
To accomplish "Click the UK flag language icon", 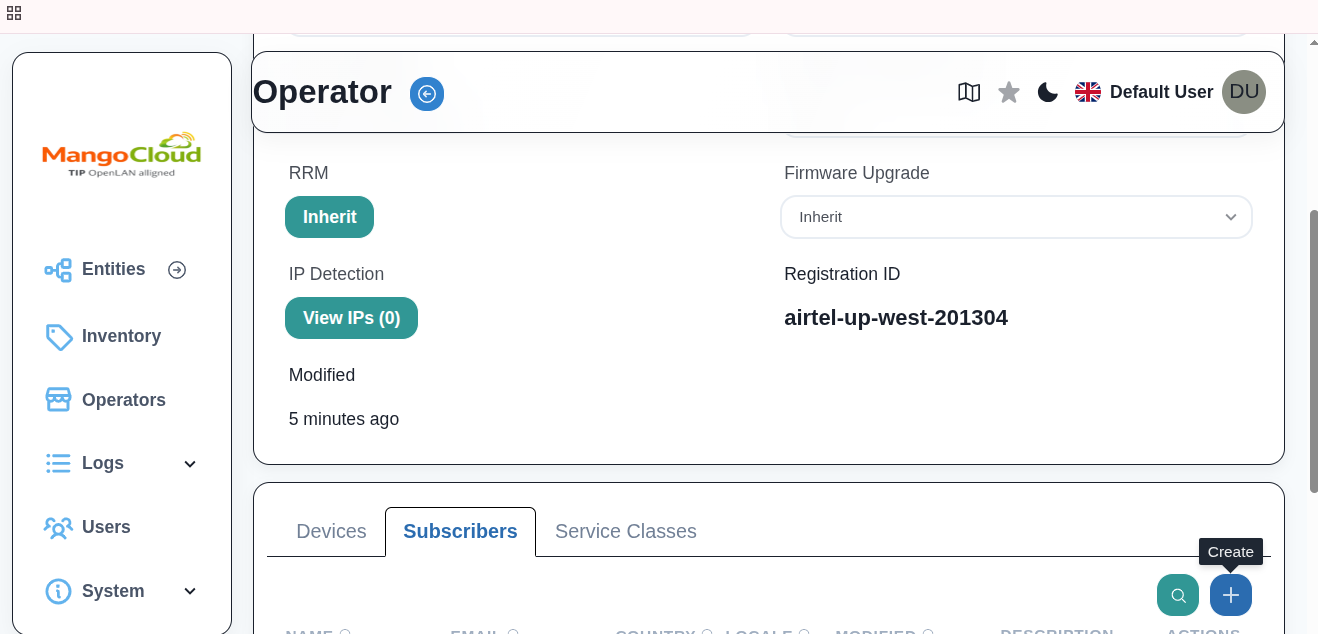I will point(1087,92).
